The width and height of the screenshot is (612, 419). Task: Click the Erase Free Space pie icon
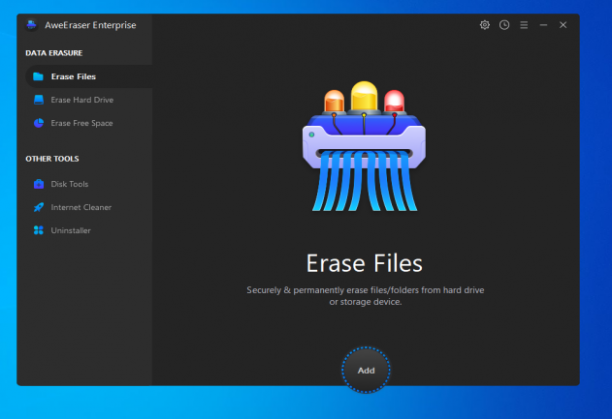[x=39, y=123]
